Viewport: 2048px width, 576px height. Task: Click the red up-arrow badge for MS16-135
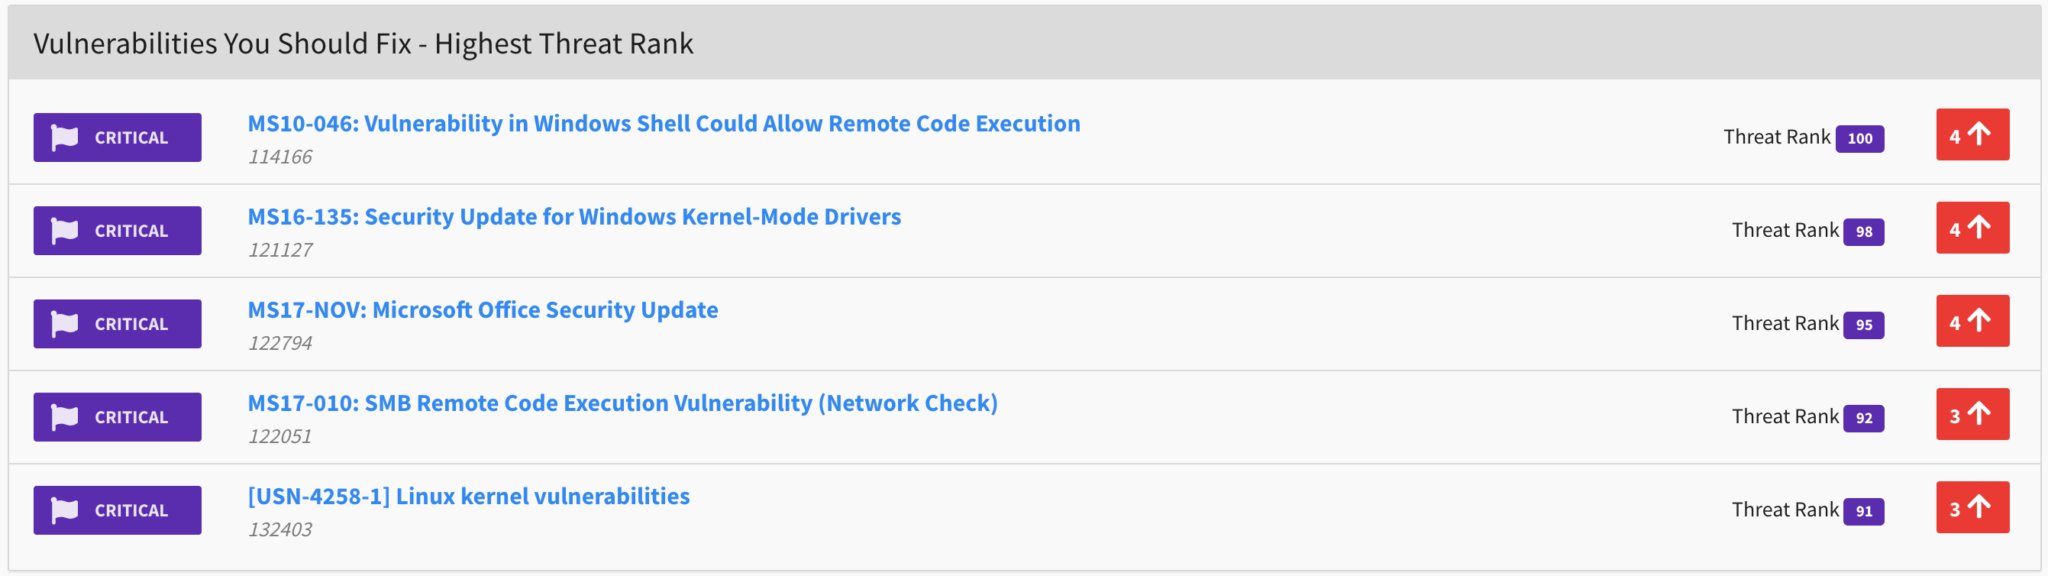(1972, 227)
